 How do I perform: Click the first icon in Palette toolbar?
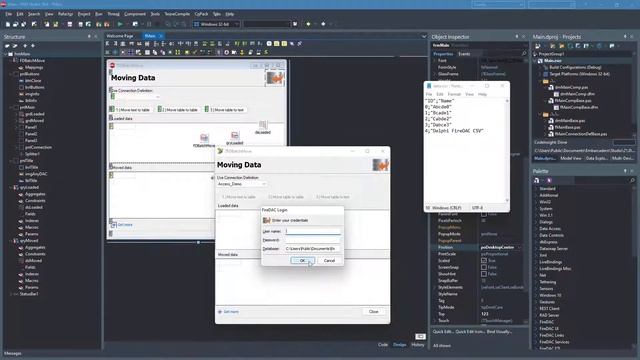pos(537,180)
